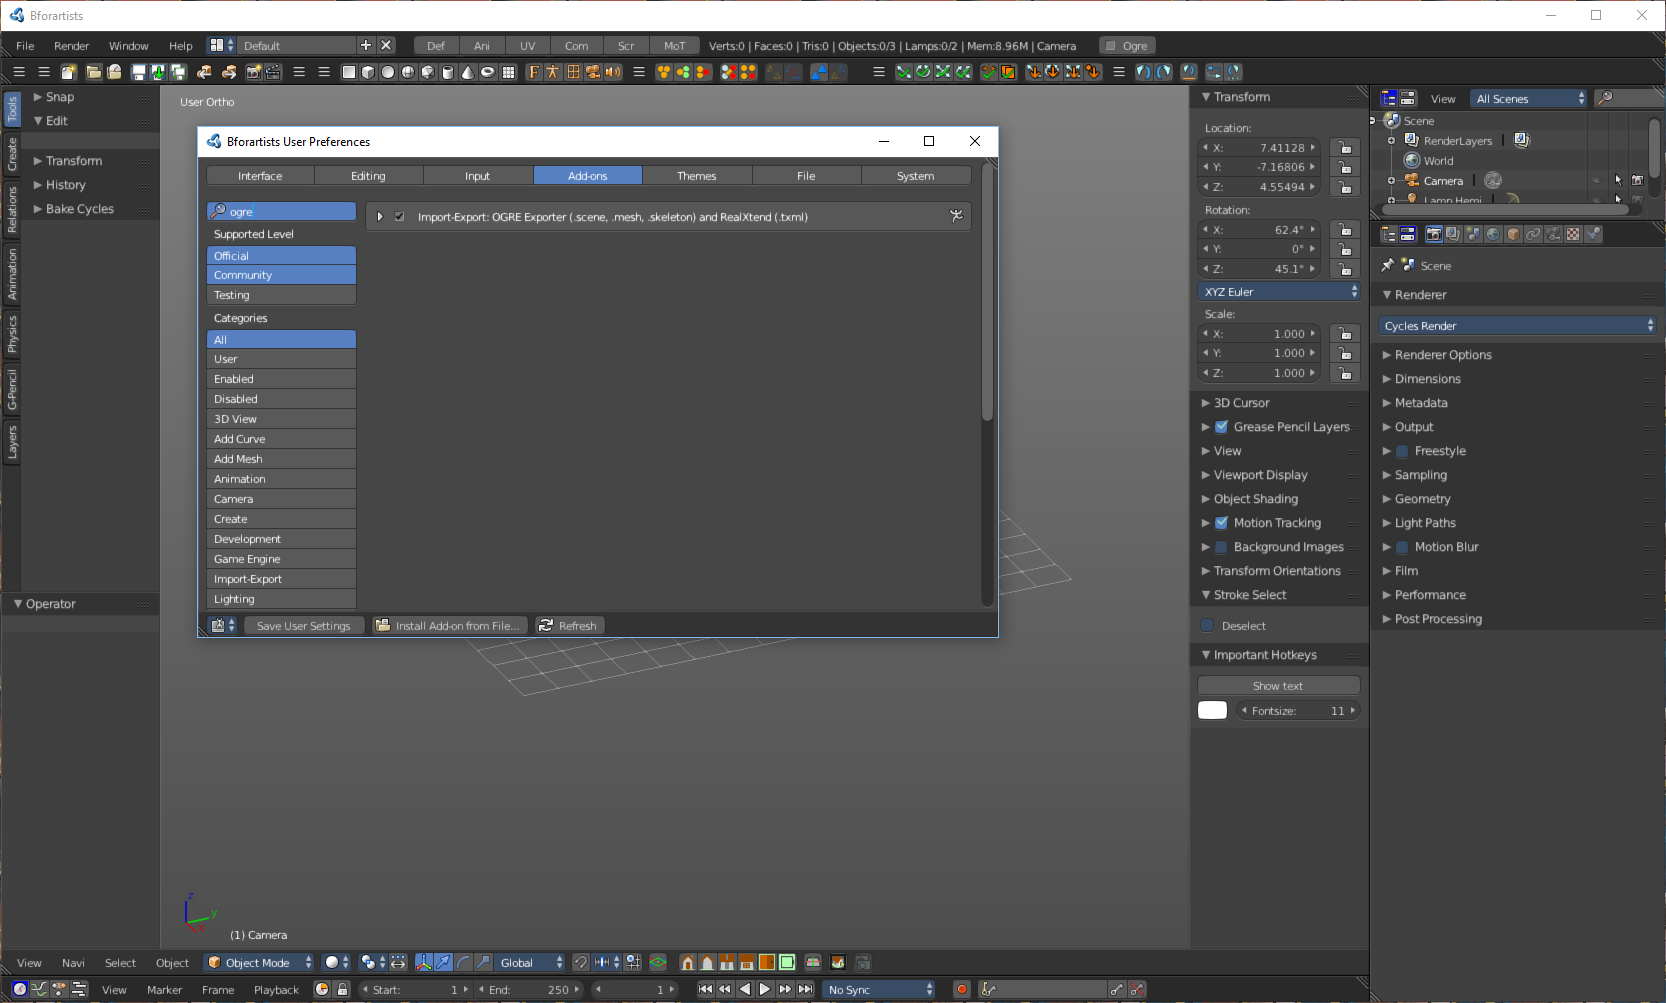
Task: Add a Cylinder primitive from toolbar
Action: point(448,72)
